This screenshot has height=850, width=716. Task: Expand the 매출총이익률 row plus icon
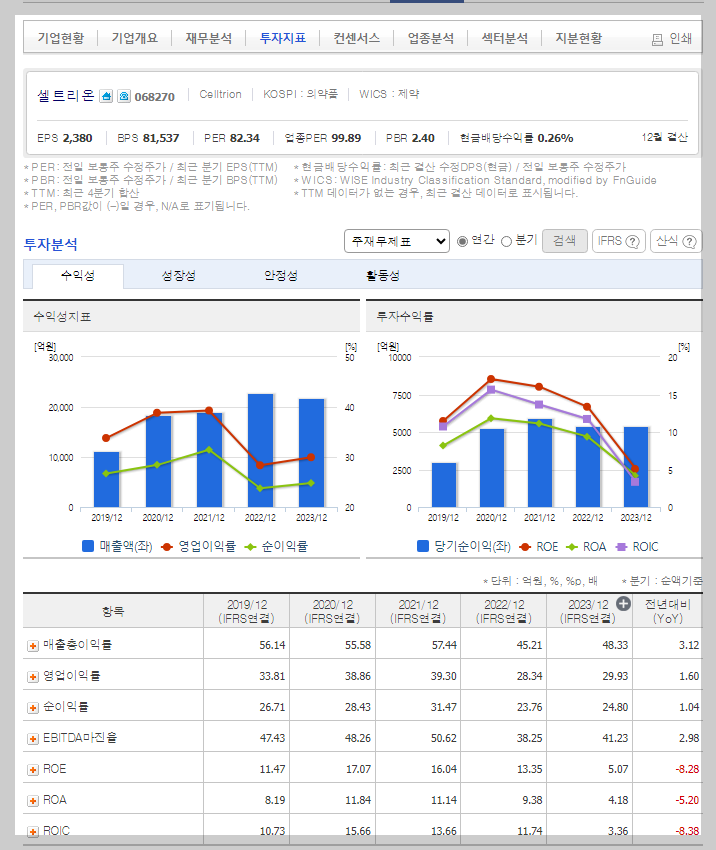[33, 646]
